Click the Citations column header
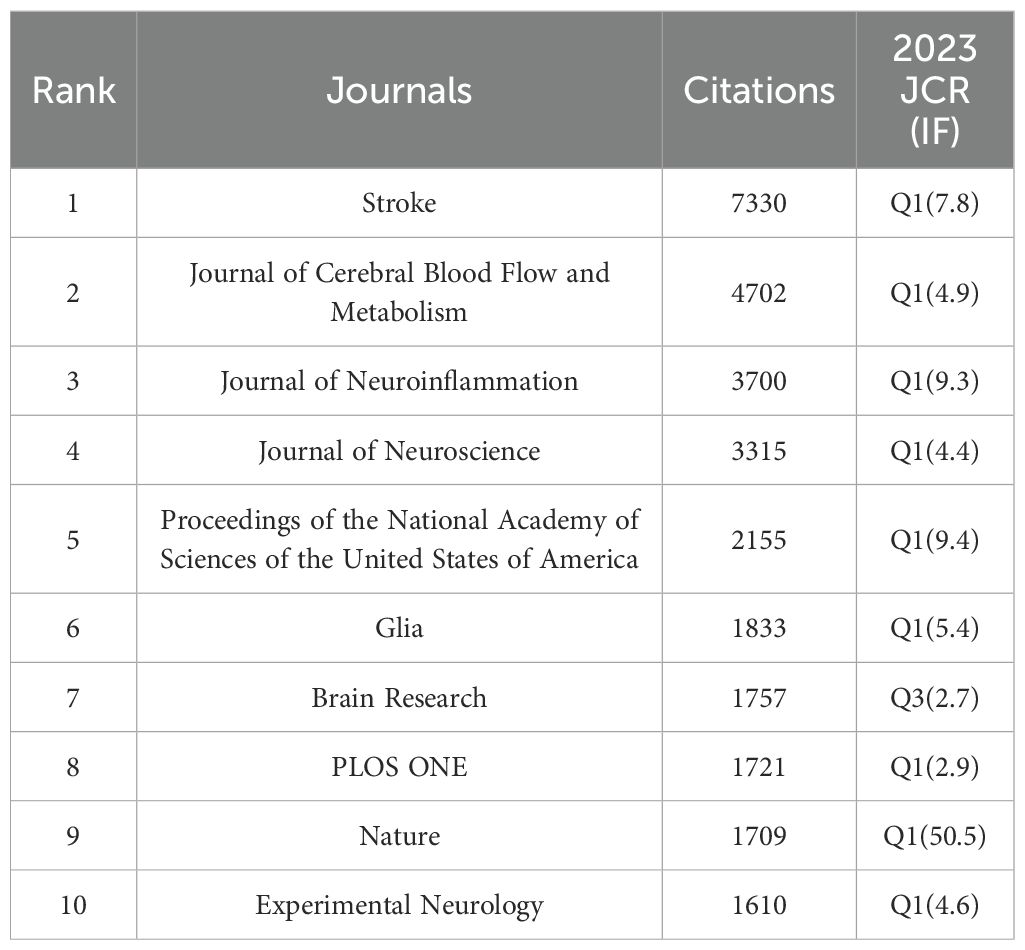 tap(758, 90)
